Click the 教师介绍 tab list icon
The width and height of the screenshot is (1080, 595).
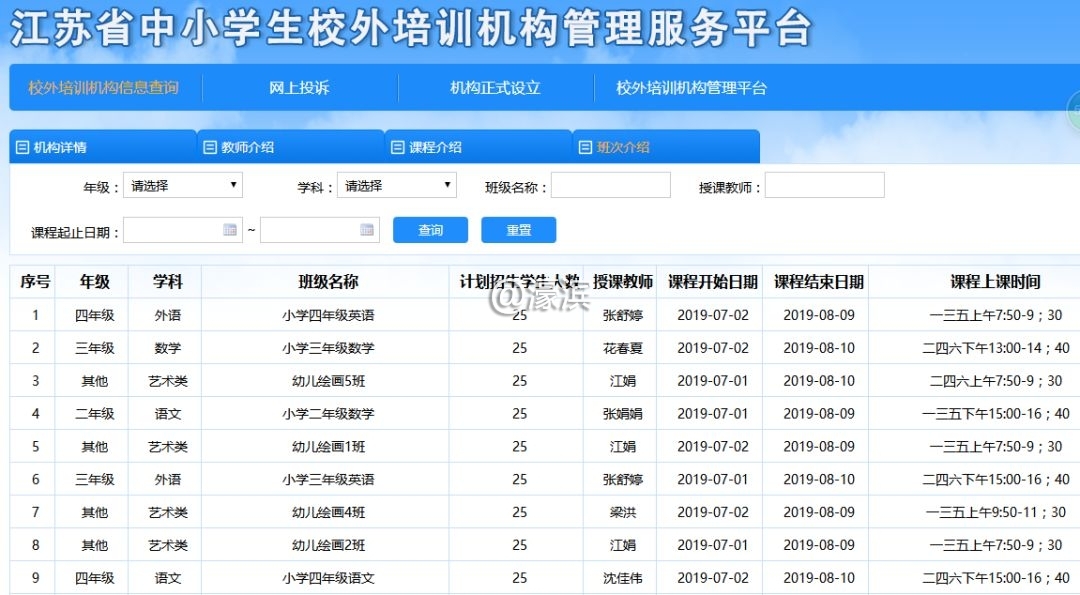tap(209, 148)
